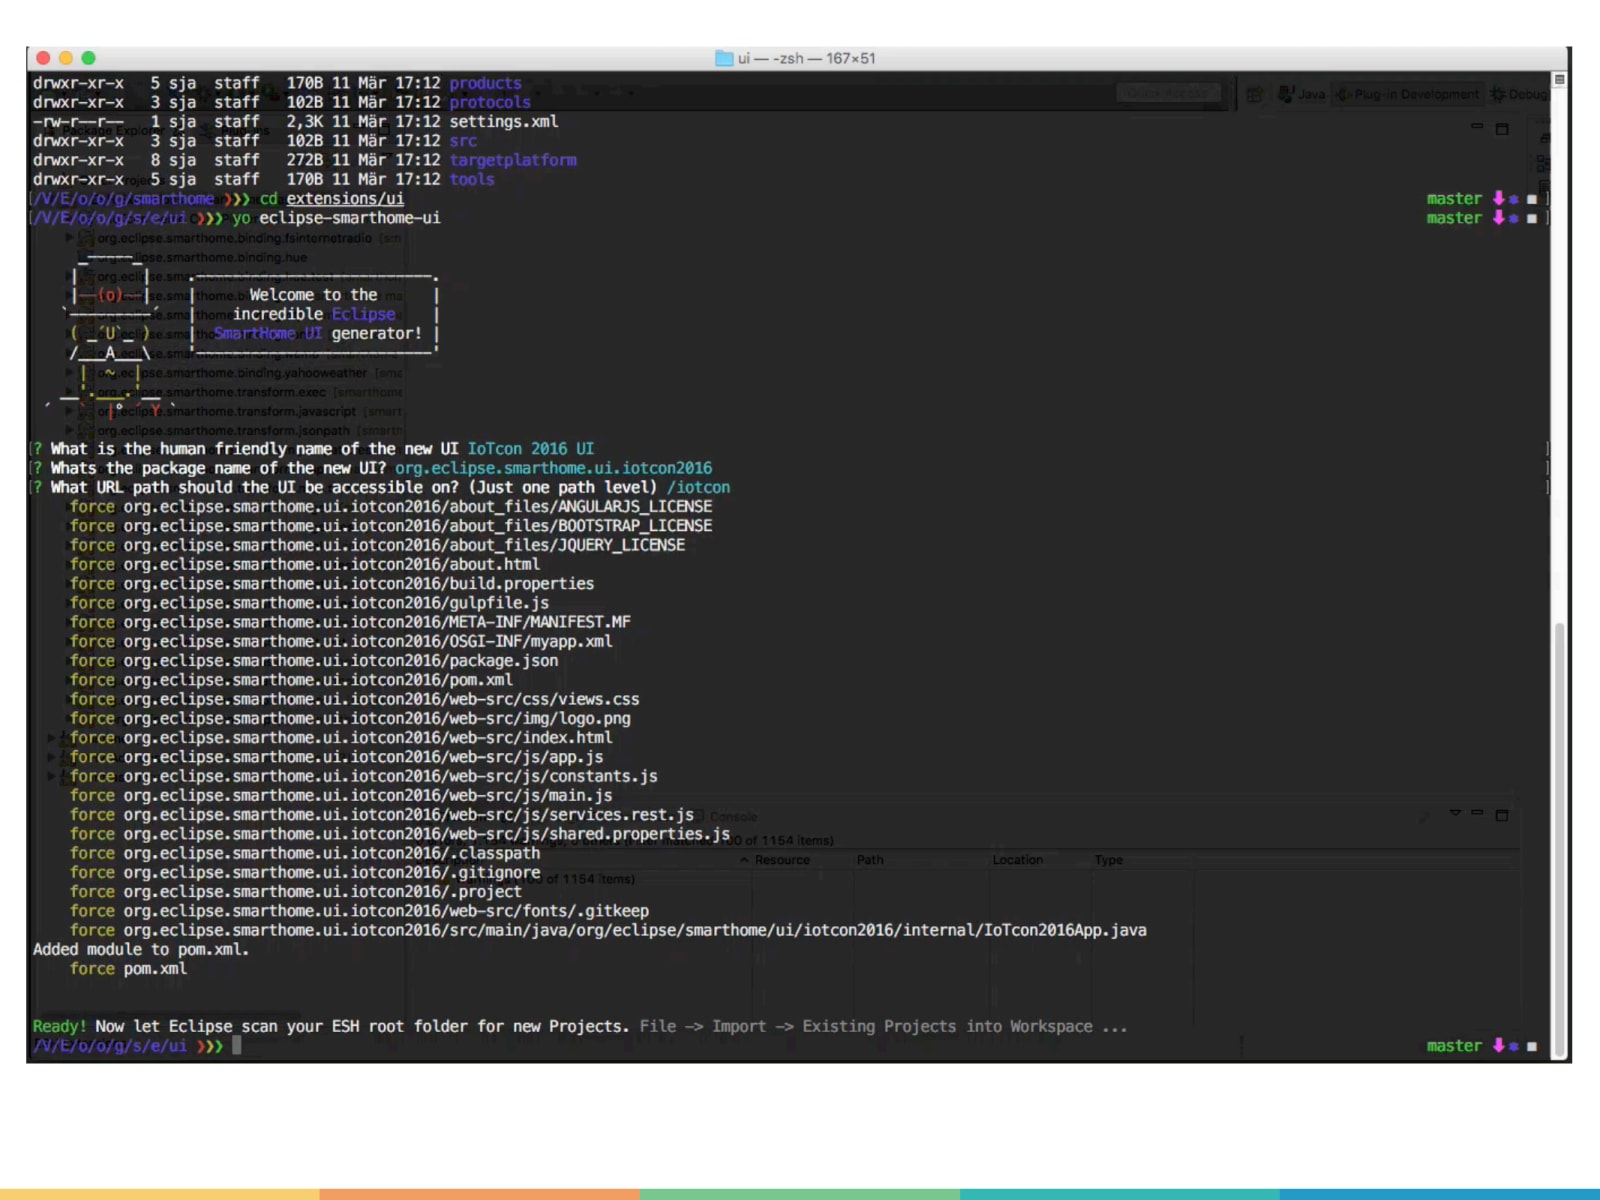Close the terminal window with red button

43,58
